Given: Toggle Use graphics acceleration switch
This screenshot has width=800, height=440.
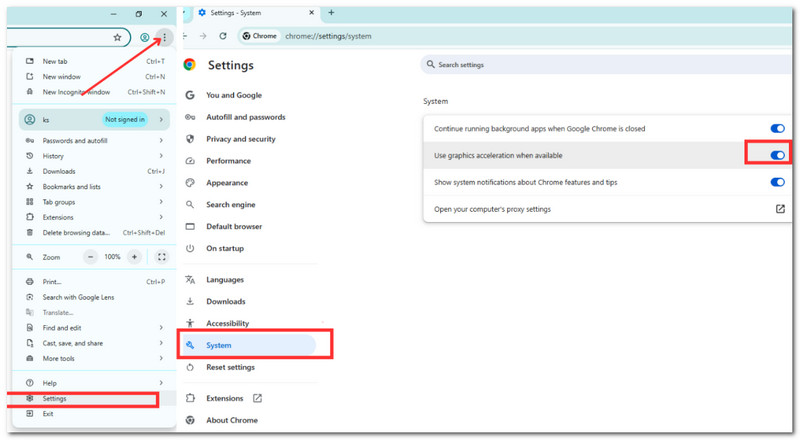Looking at the screenshot, I should pos(778,155).
